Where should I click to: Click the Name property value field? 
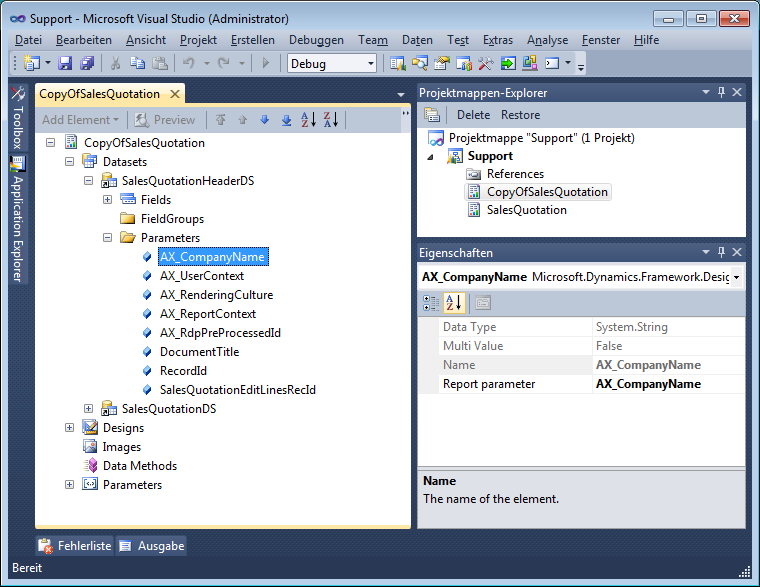(x=668, y=365)
